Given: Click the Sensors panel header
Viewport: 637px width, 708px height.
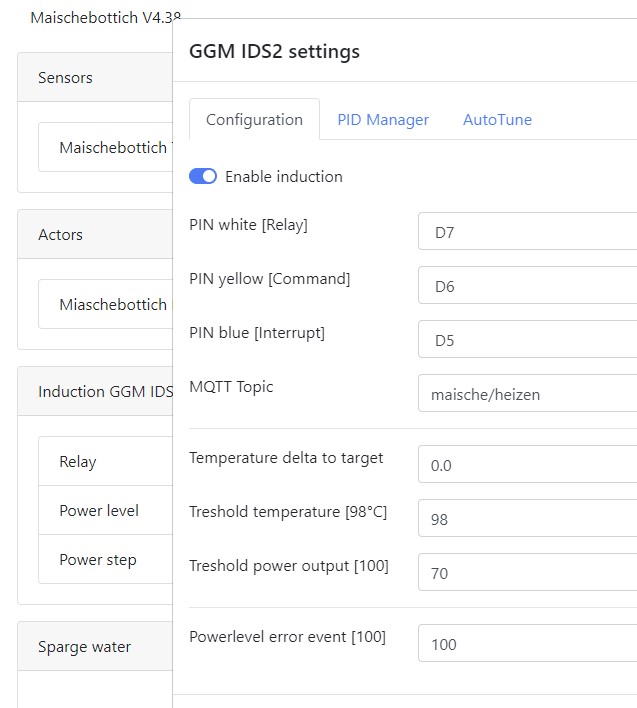Looking at the screenshot, I should [95, 78].
